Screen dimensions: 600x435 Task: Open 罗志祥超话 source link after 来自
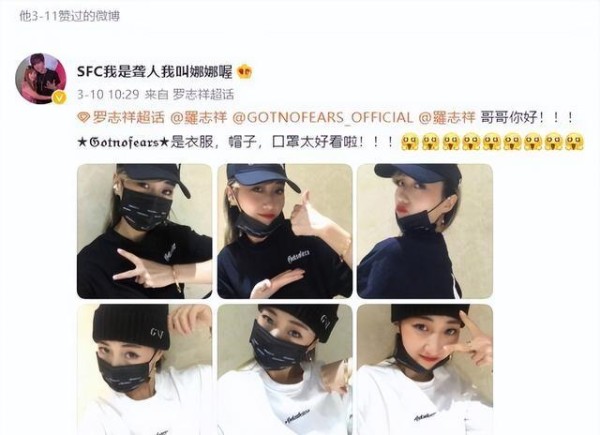coord(203,94)
